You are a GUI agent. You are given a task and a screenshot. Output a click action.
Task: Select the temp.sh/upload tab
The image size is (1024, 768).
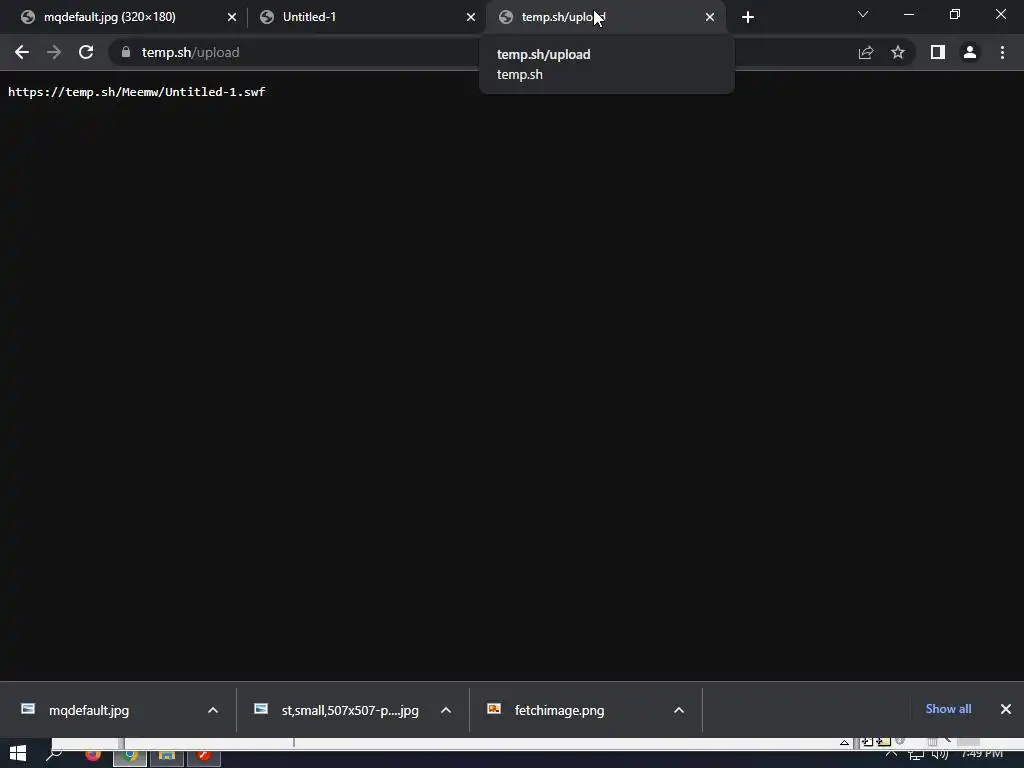(605, 17)
